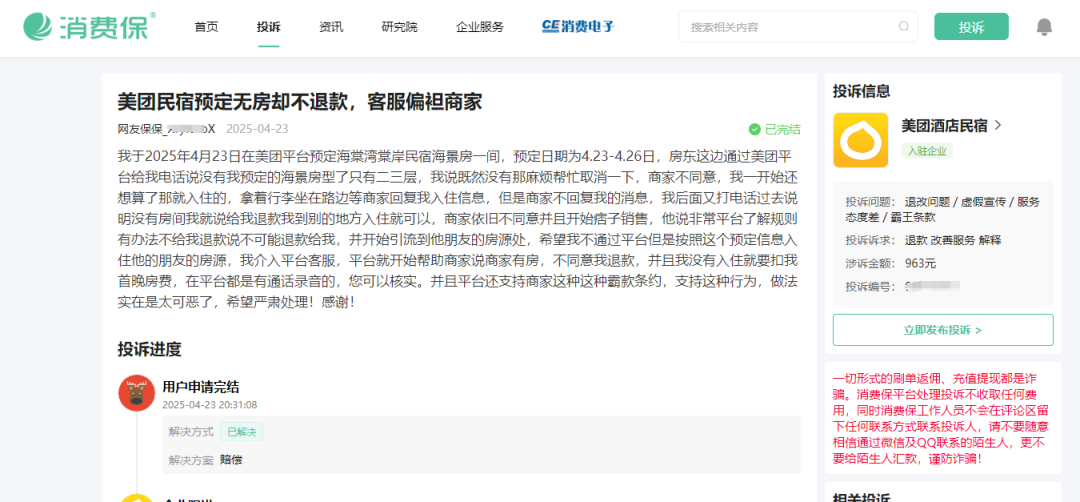Click the 用户申请完结 progress entry
The height and width of the screenshot is (502, 1080).
click(201, 387)
